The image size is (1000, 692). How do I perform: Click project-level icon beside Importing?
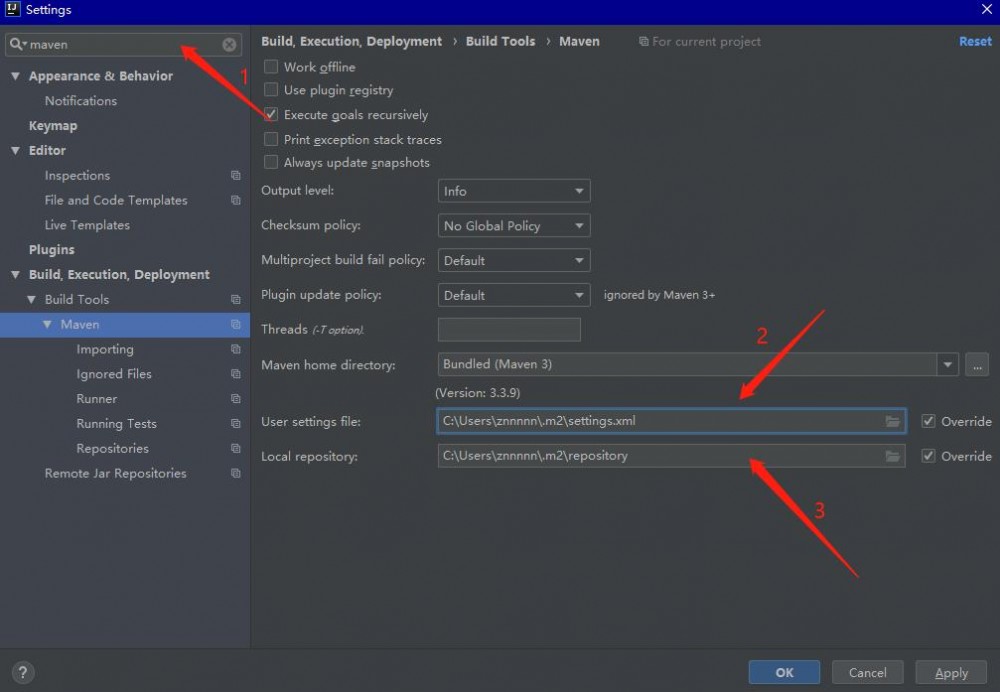[x=235, y=350]
